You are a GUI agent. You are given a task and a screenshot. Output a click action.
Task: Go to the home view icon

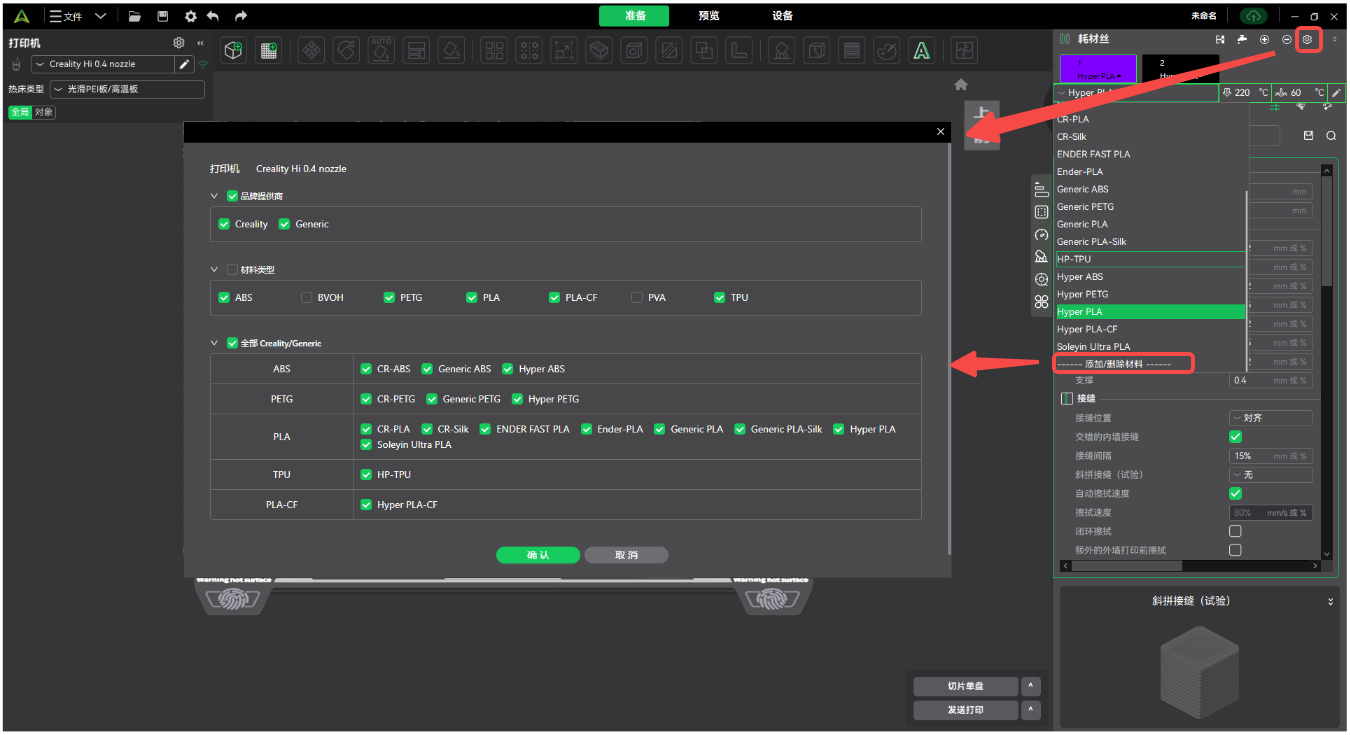point(961,85)
